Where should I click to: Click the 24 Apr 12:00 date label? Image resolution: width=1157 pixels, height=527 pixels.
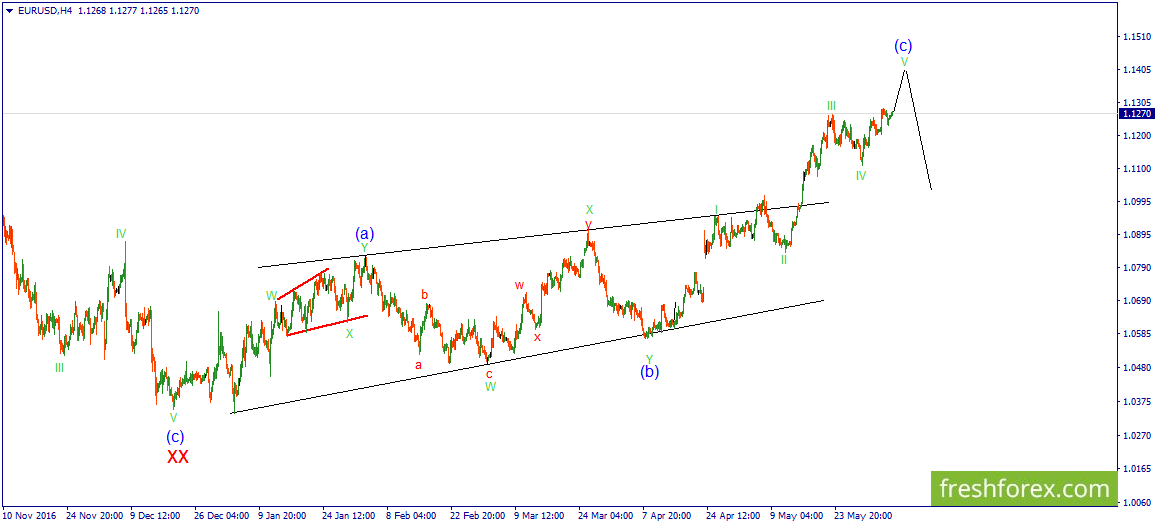[735, 516]
